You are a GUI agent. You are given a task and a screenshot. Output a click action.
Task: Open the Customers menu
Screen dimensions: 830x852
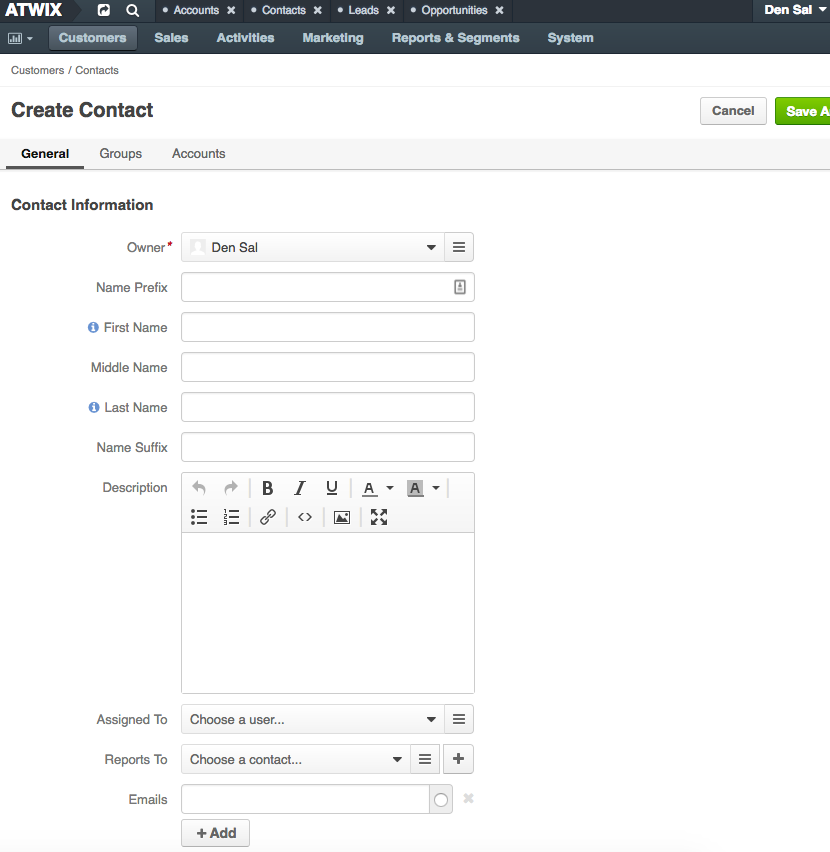click(x=92, y=38)
